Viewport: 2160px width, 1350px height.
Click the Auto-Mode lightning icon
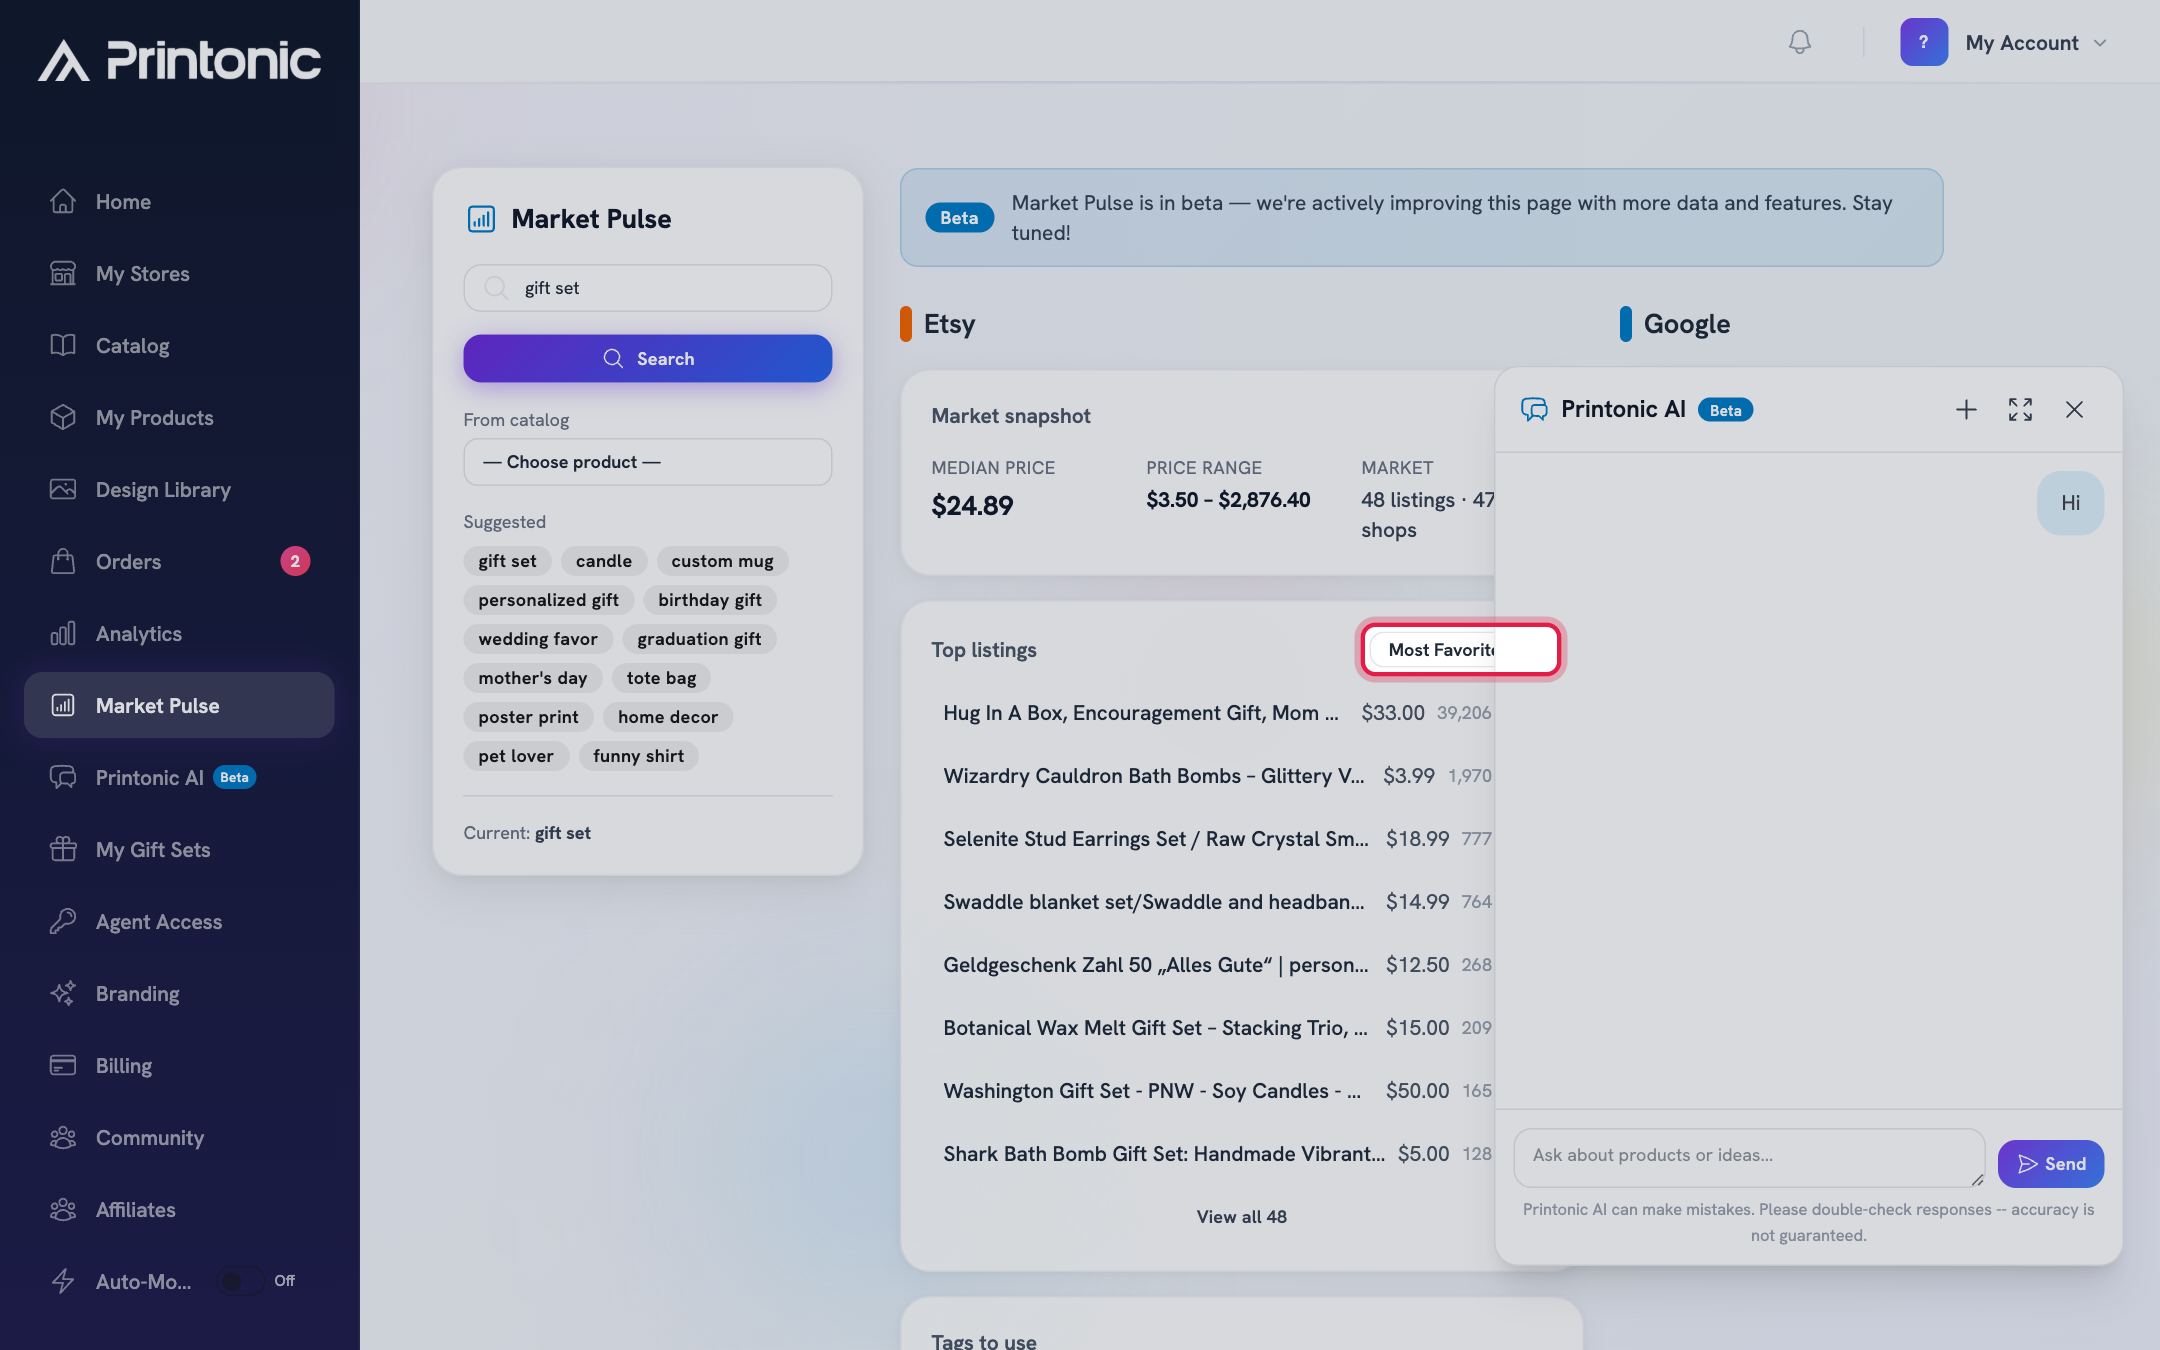tap(63, 1281)
